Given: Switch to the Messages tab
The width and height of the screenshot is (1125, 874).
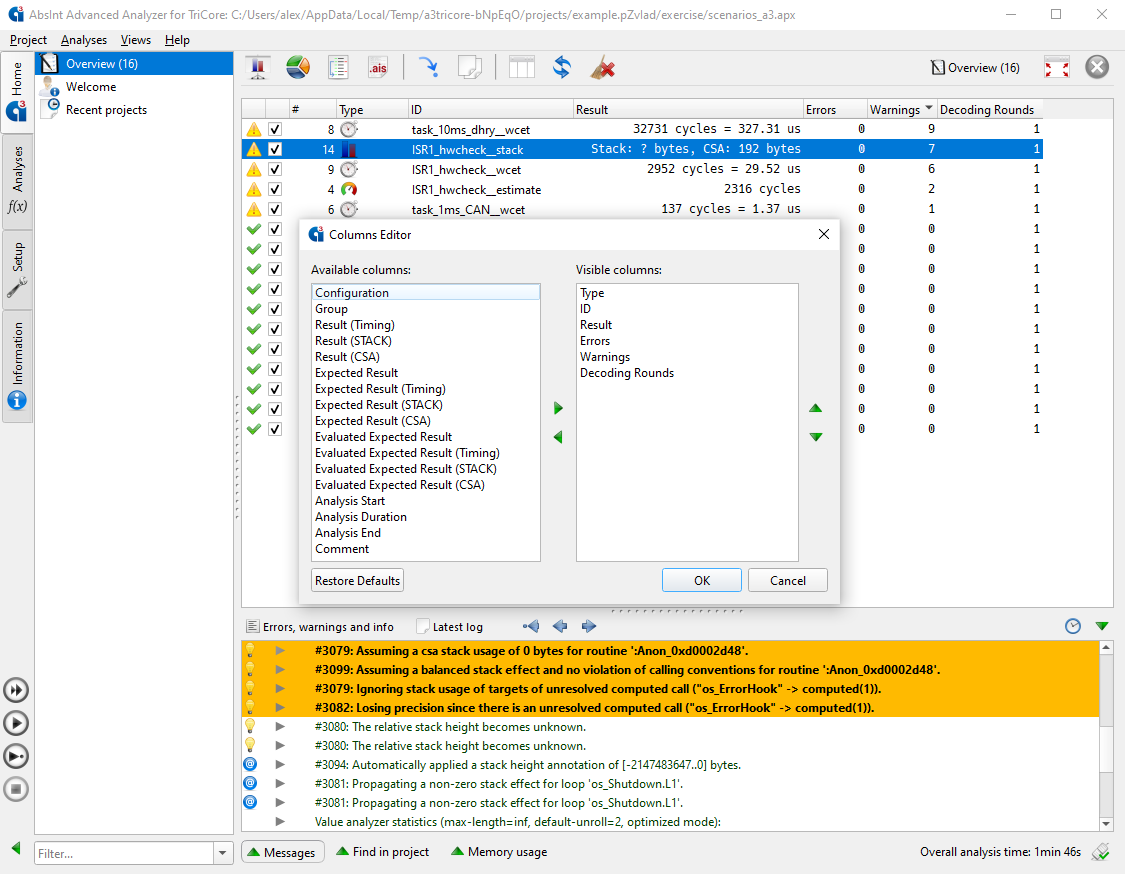Looking at the screenshot, I should coord(283,852).
